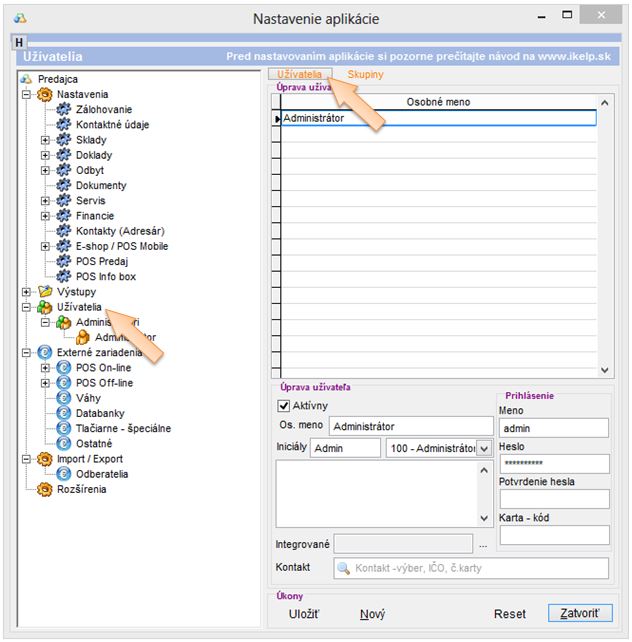Image resolution: width=632 pixels, height=642 pixels.
Task: Switch to the Skupiny tab
Action: pos(364,75)
